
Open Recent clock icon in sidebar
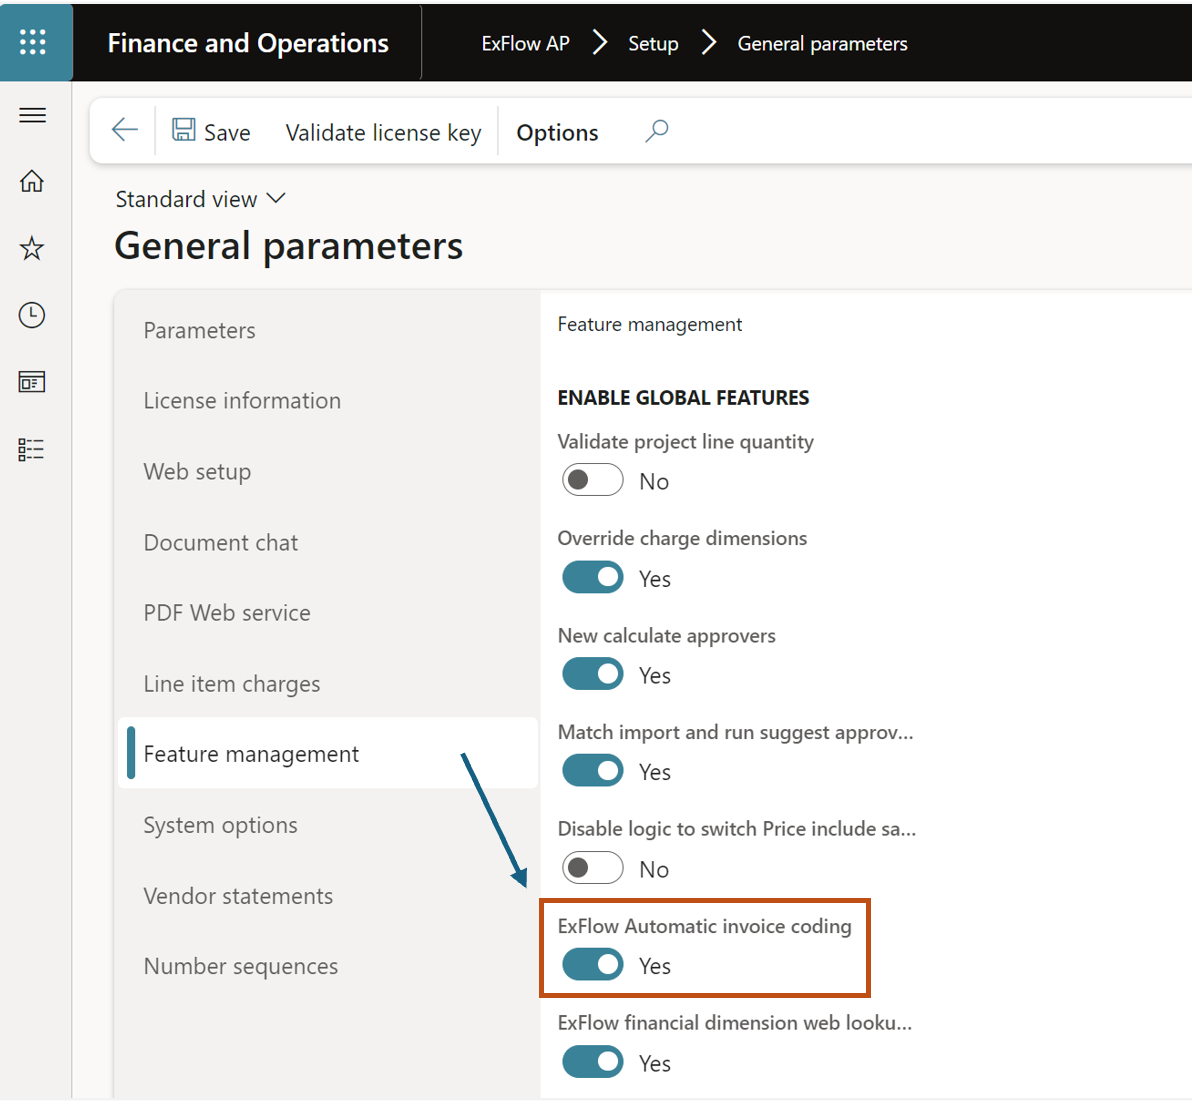[x=32, y=315]
